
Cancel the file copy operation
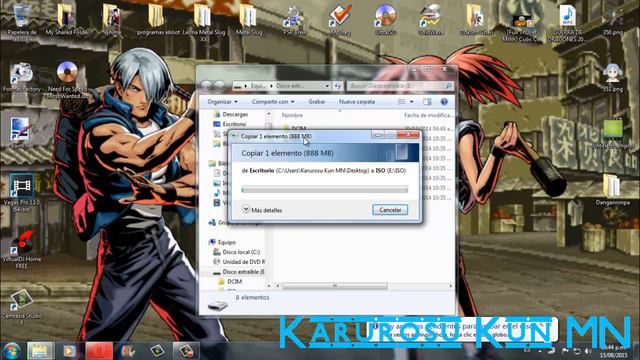[x=390, y=210]
